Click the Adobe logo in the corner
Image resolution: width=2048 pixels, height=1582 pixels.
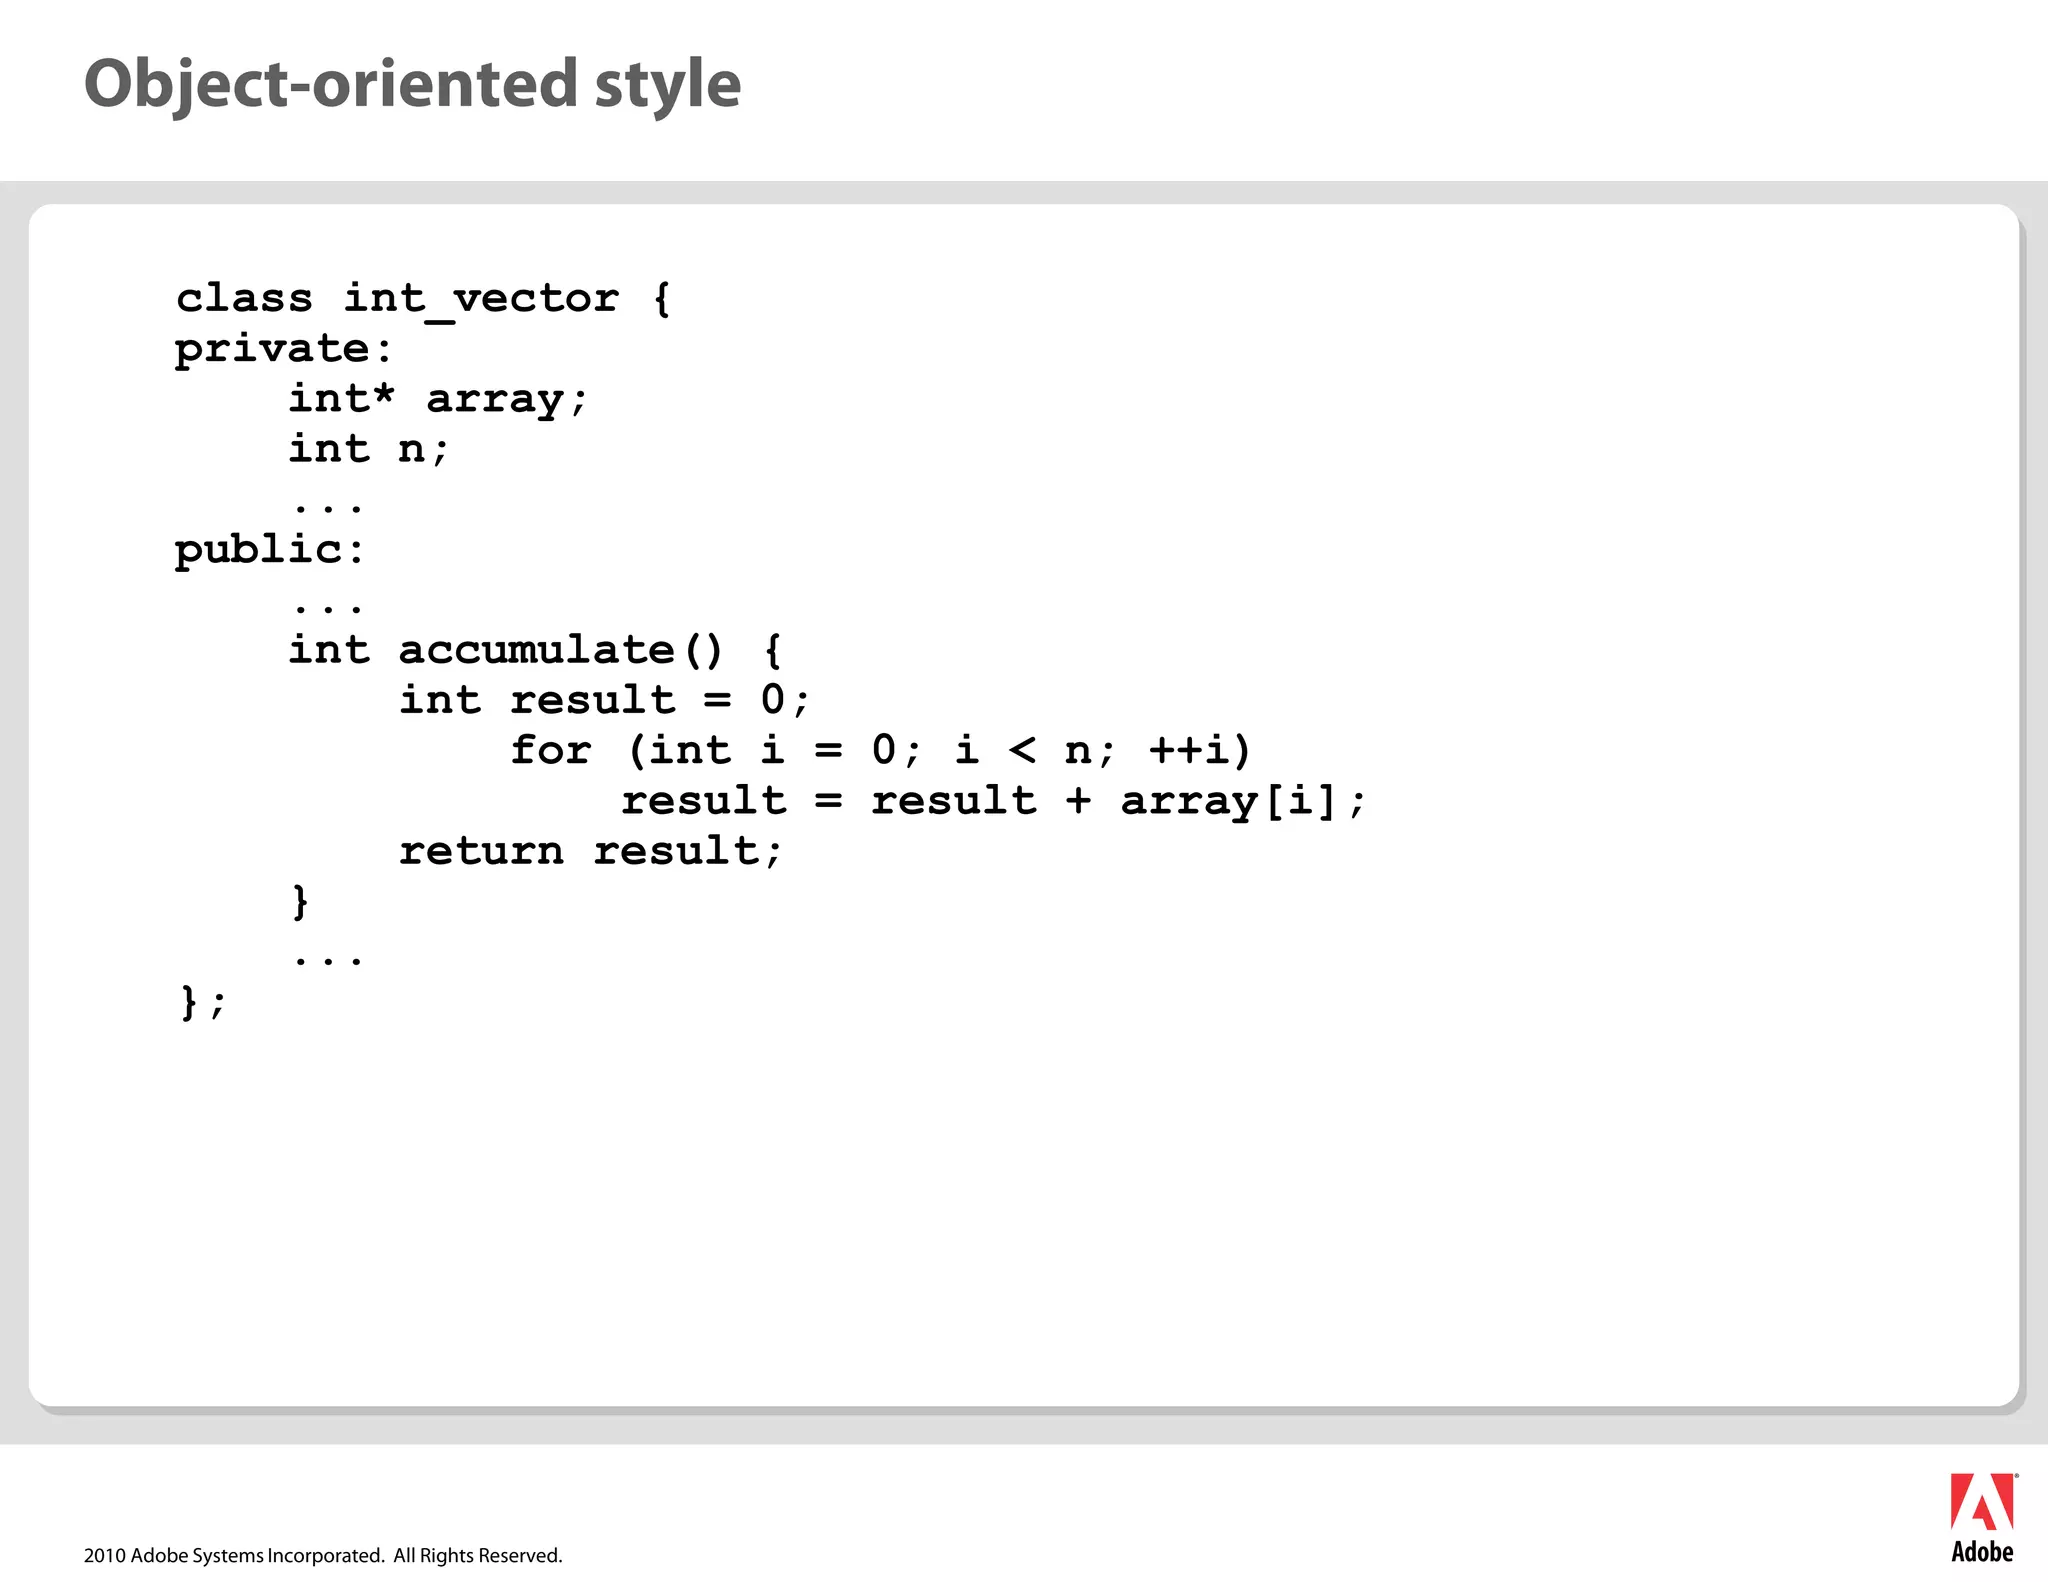coord(1983,1518)
